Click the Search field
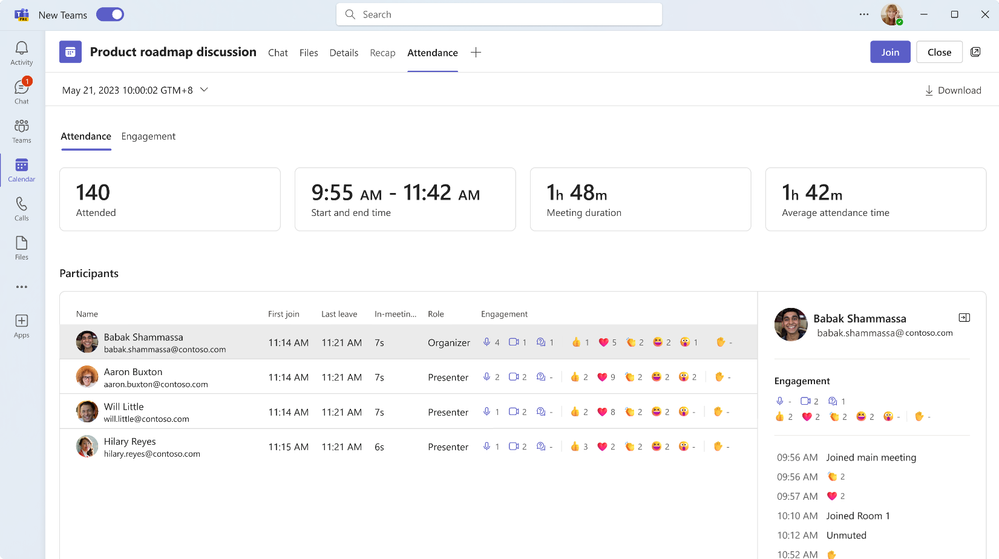Viewport: 999px width, 559px height. point(499,14)
